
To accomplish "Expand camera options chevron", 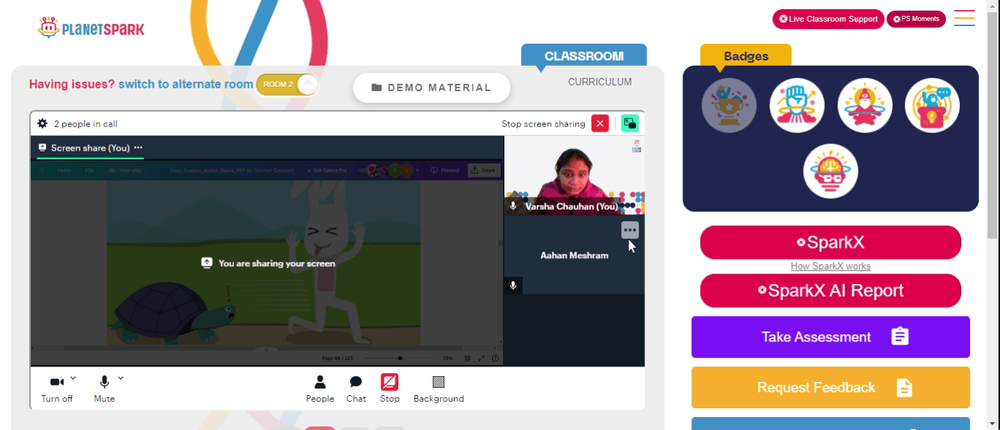I will pyautogui.click(x=73, y=378).
